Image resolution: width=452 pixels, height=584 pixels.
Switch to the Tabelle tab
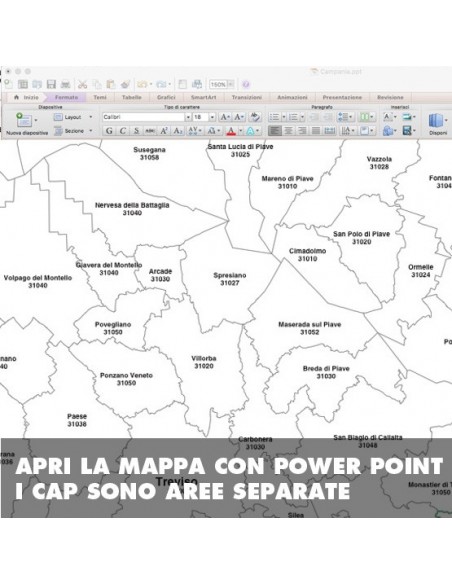tap(131, 97)
